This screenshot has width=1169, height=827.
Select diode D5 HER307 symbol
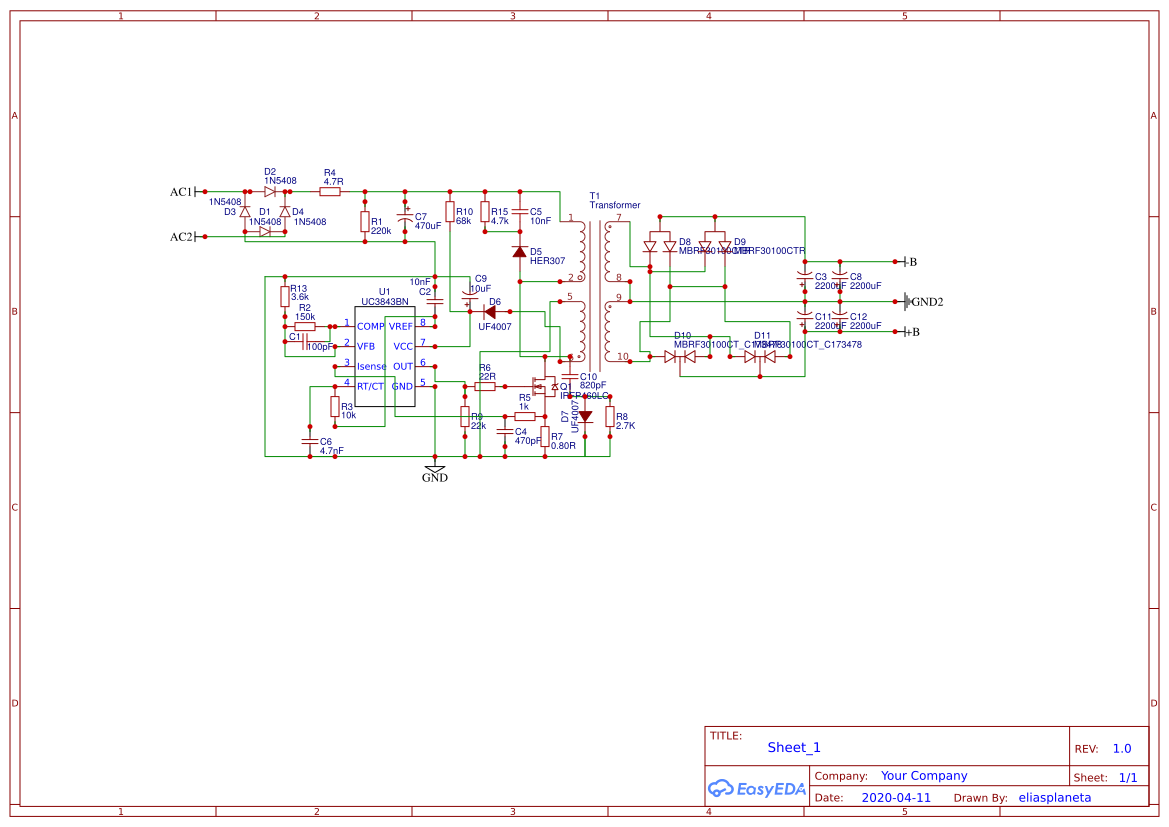point(518,252)
